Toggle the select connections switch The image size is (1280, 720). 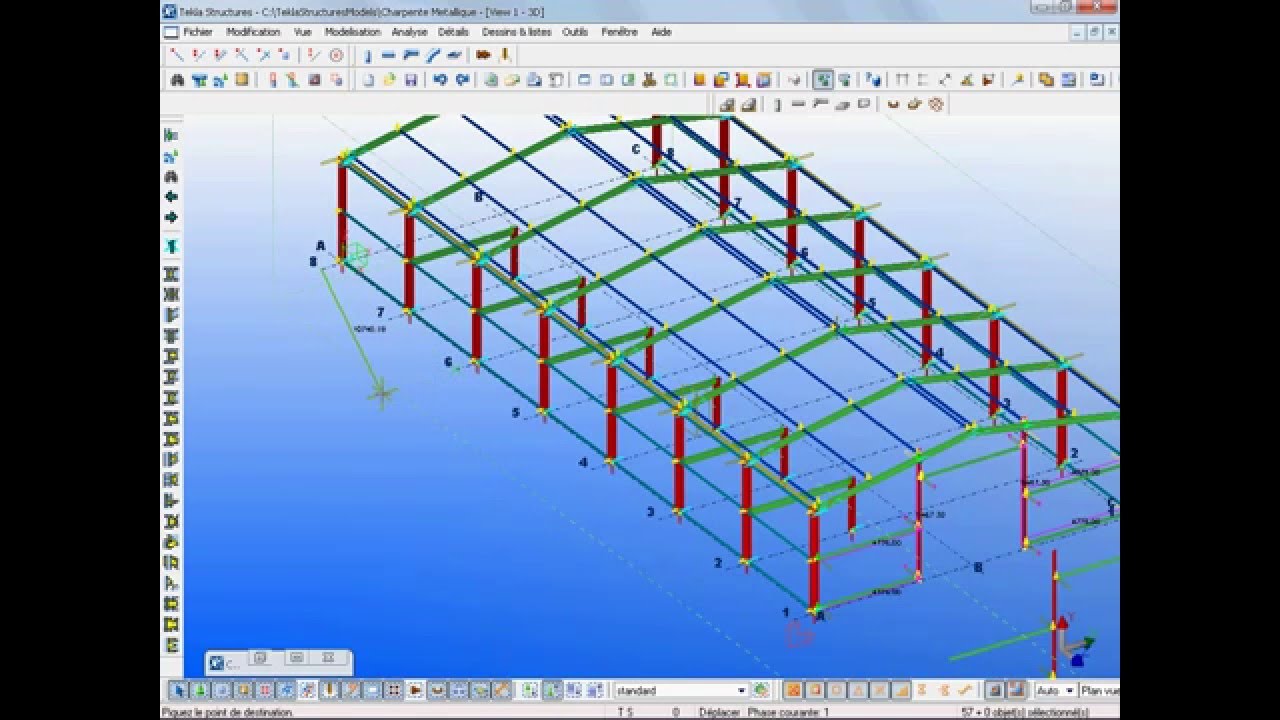pyautogui.click(x=199, y=690)
